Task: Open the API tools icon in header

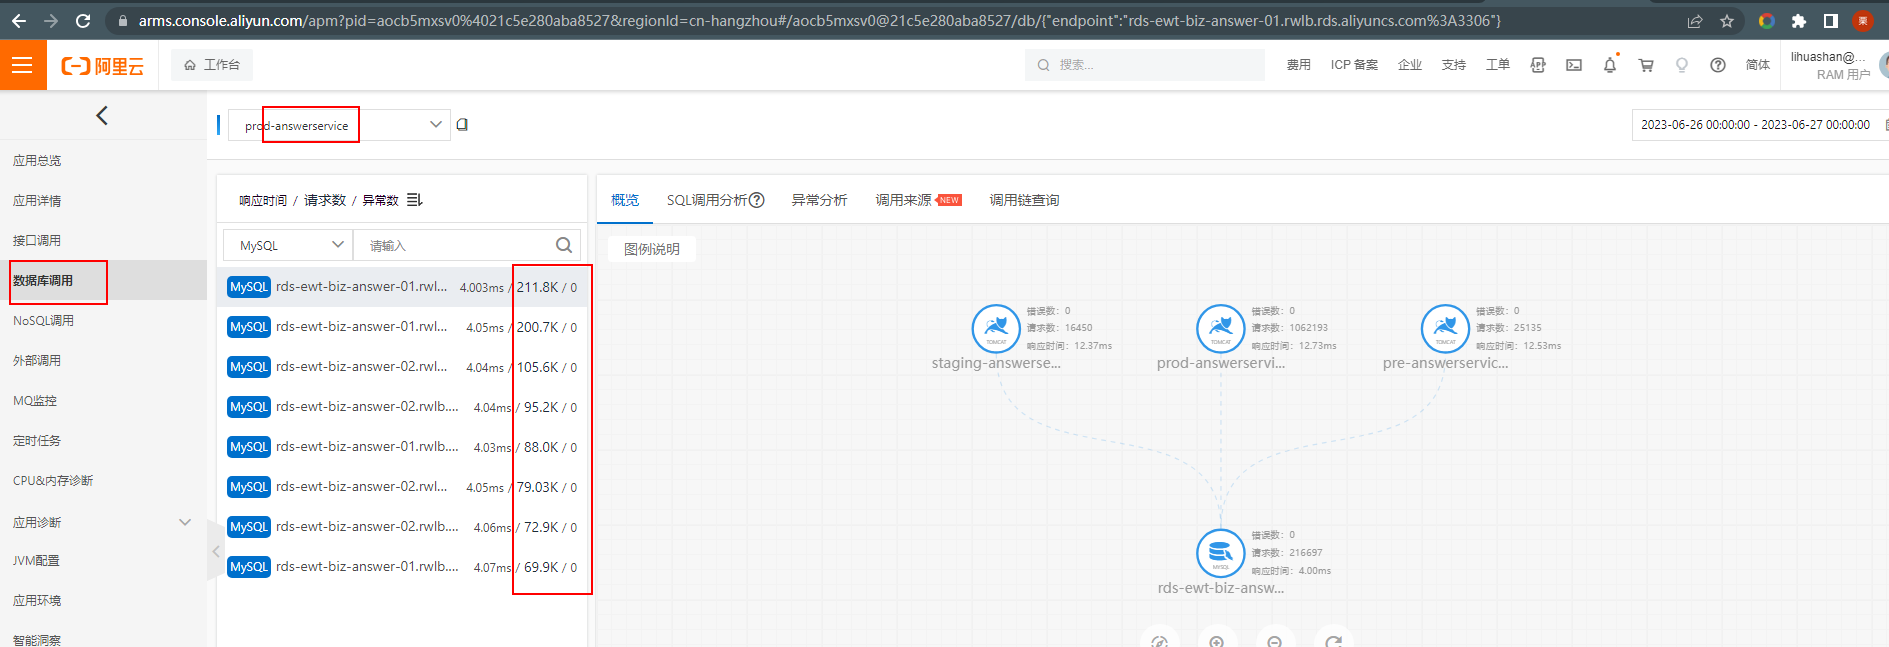Action: pos(1538,65)
